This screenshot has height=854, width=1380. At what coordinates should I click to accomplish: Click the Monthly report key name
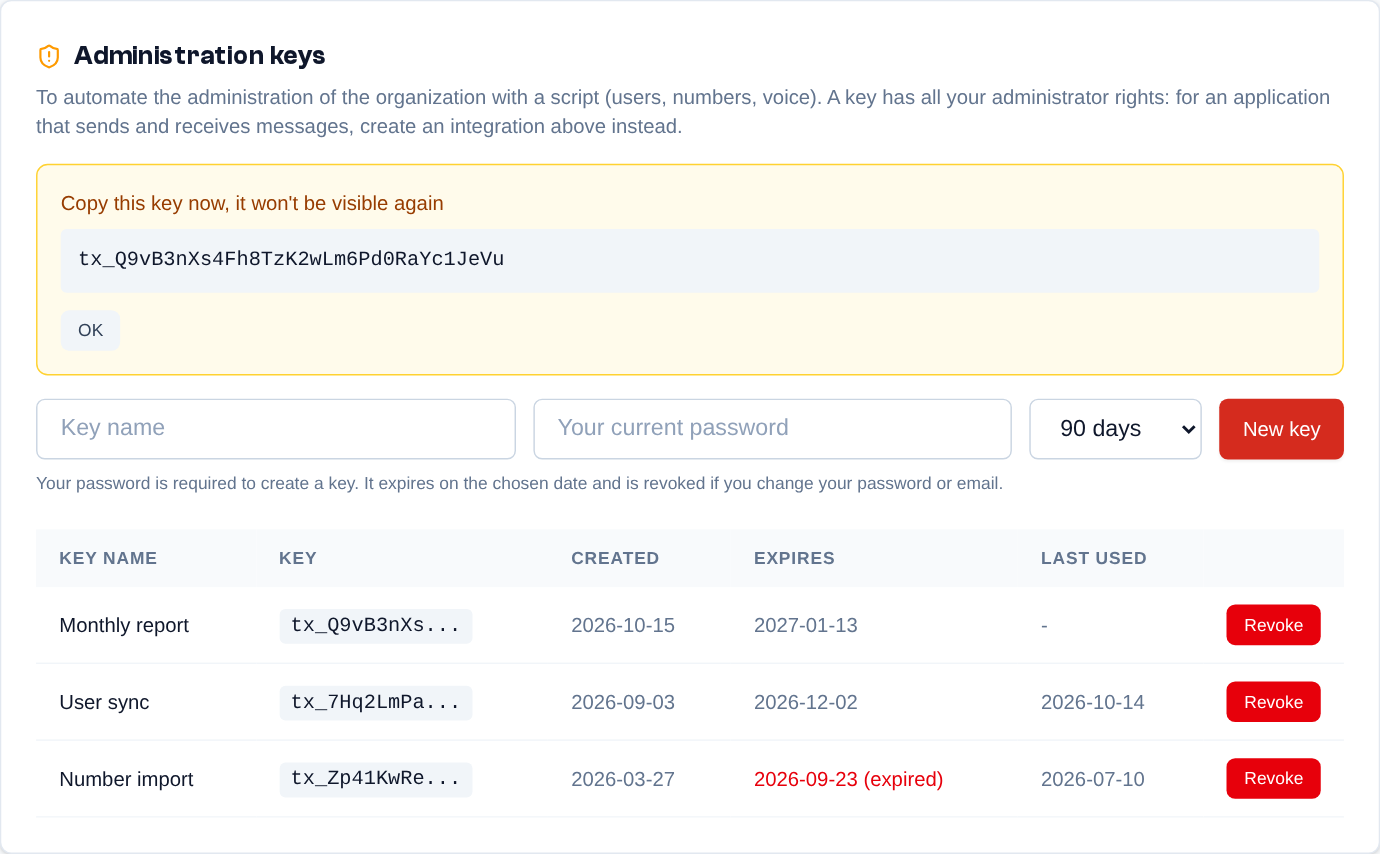pyautogui.click(x=124, y=626)
